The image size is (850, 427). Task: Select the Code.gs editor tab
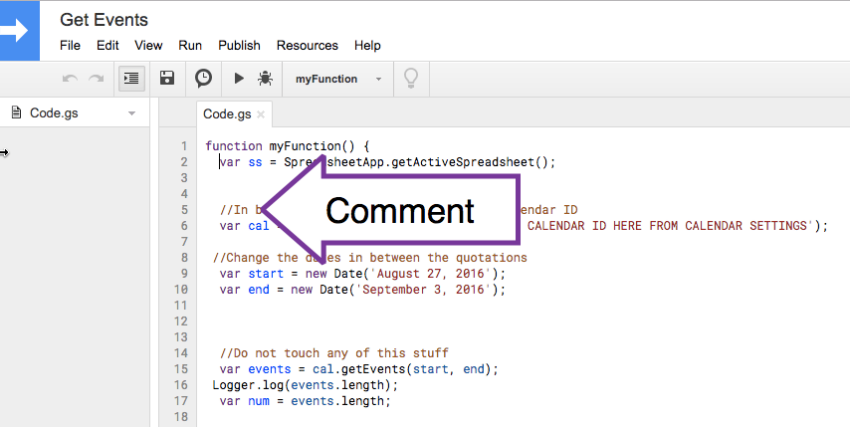click(x=227, y=114)
